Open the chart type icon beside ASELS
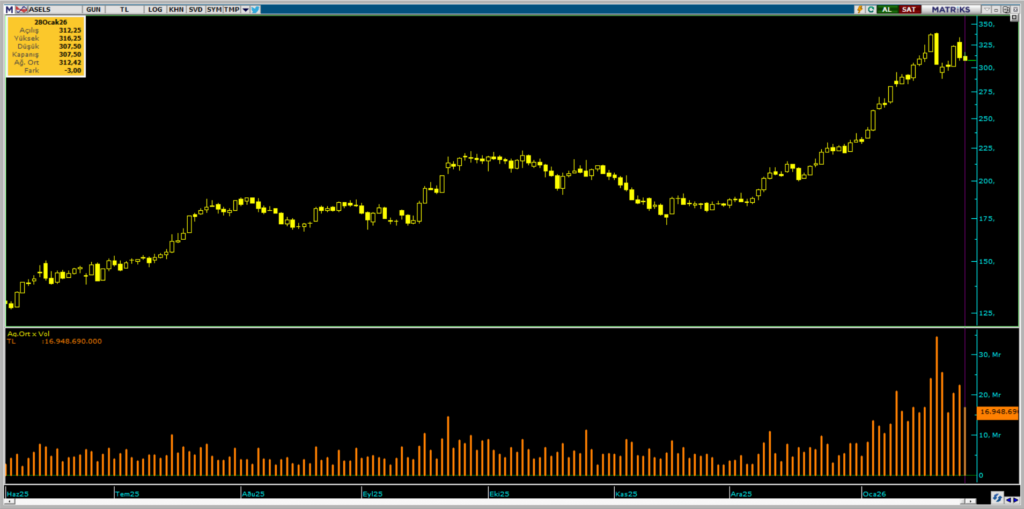This screenshot has width=1024, height=509. [21, 9]
